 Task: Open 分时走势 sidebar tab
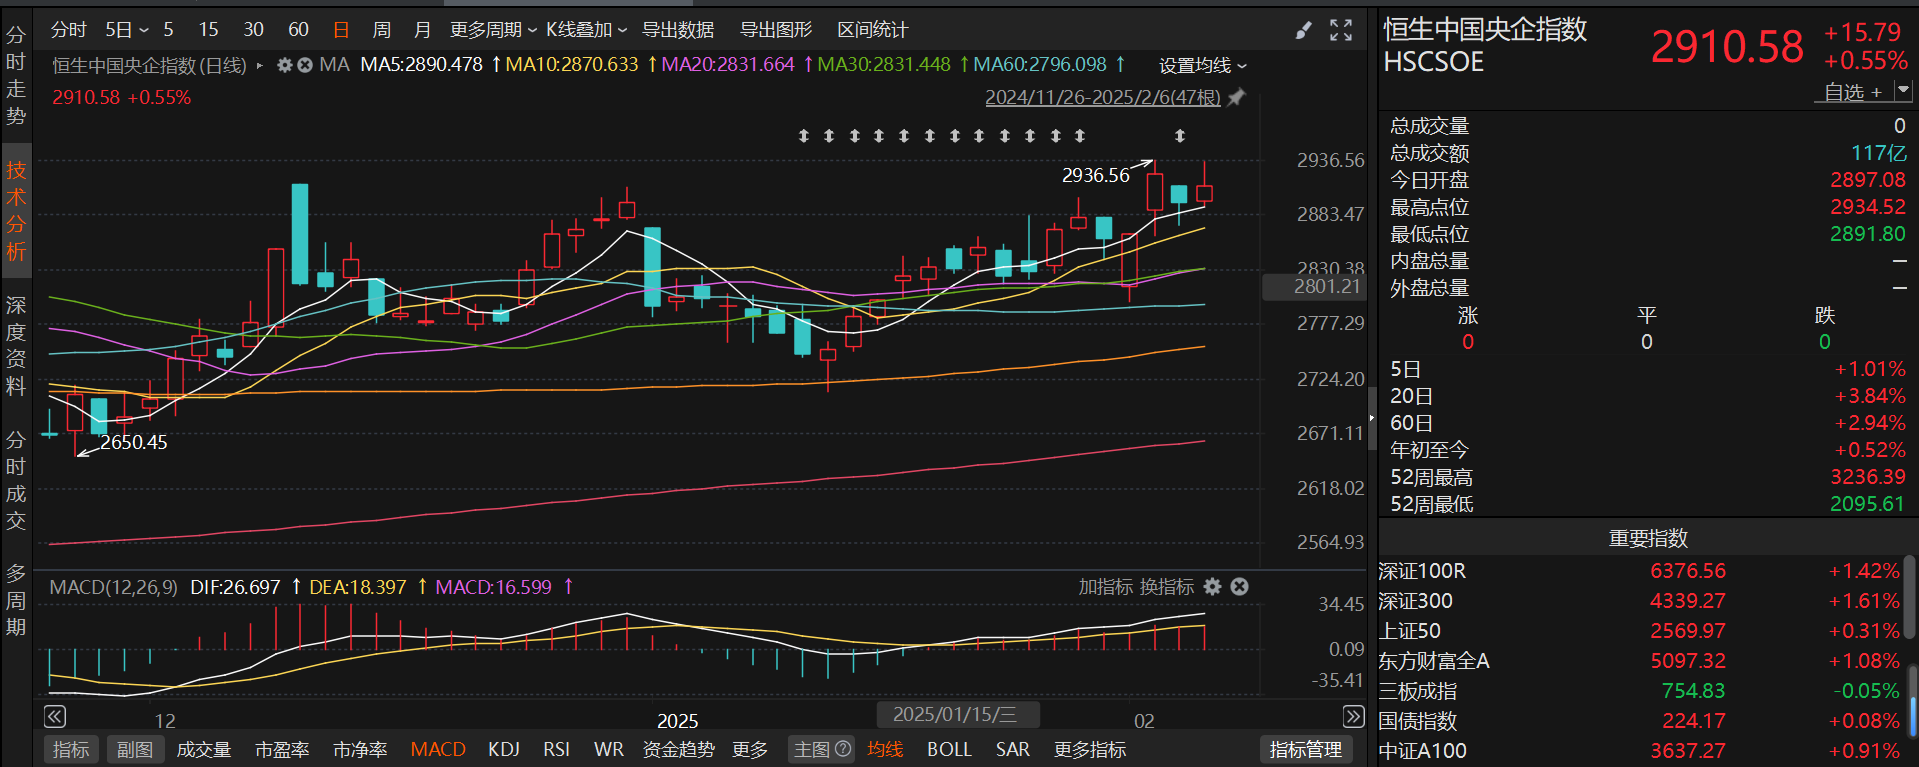click(x=16, y=75)
